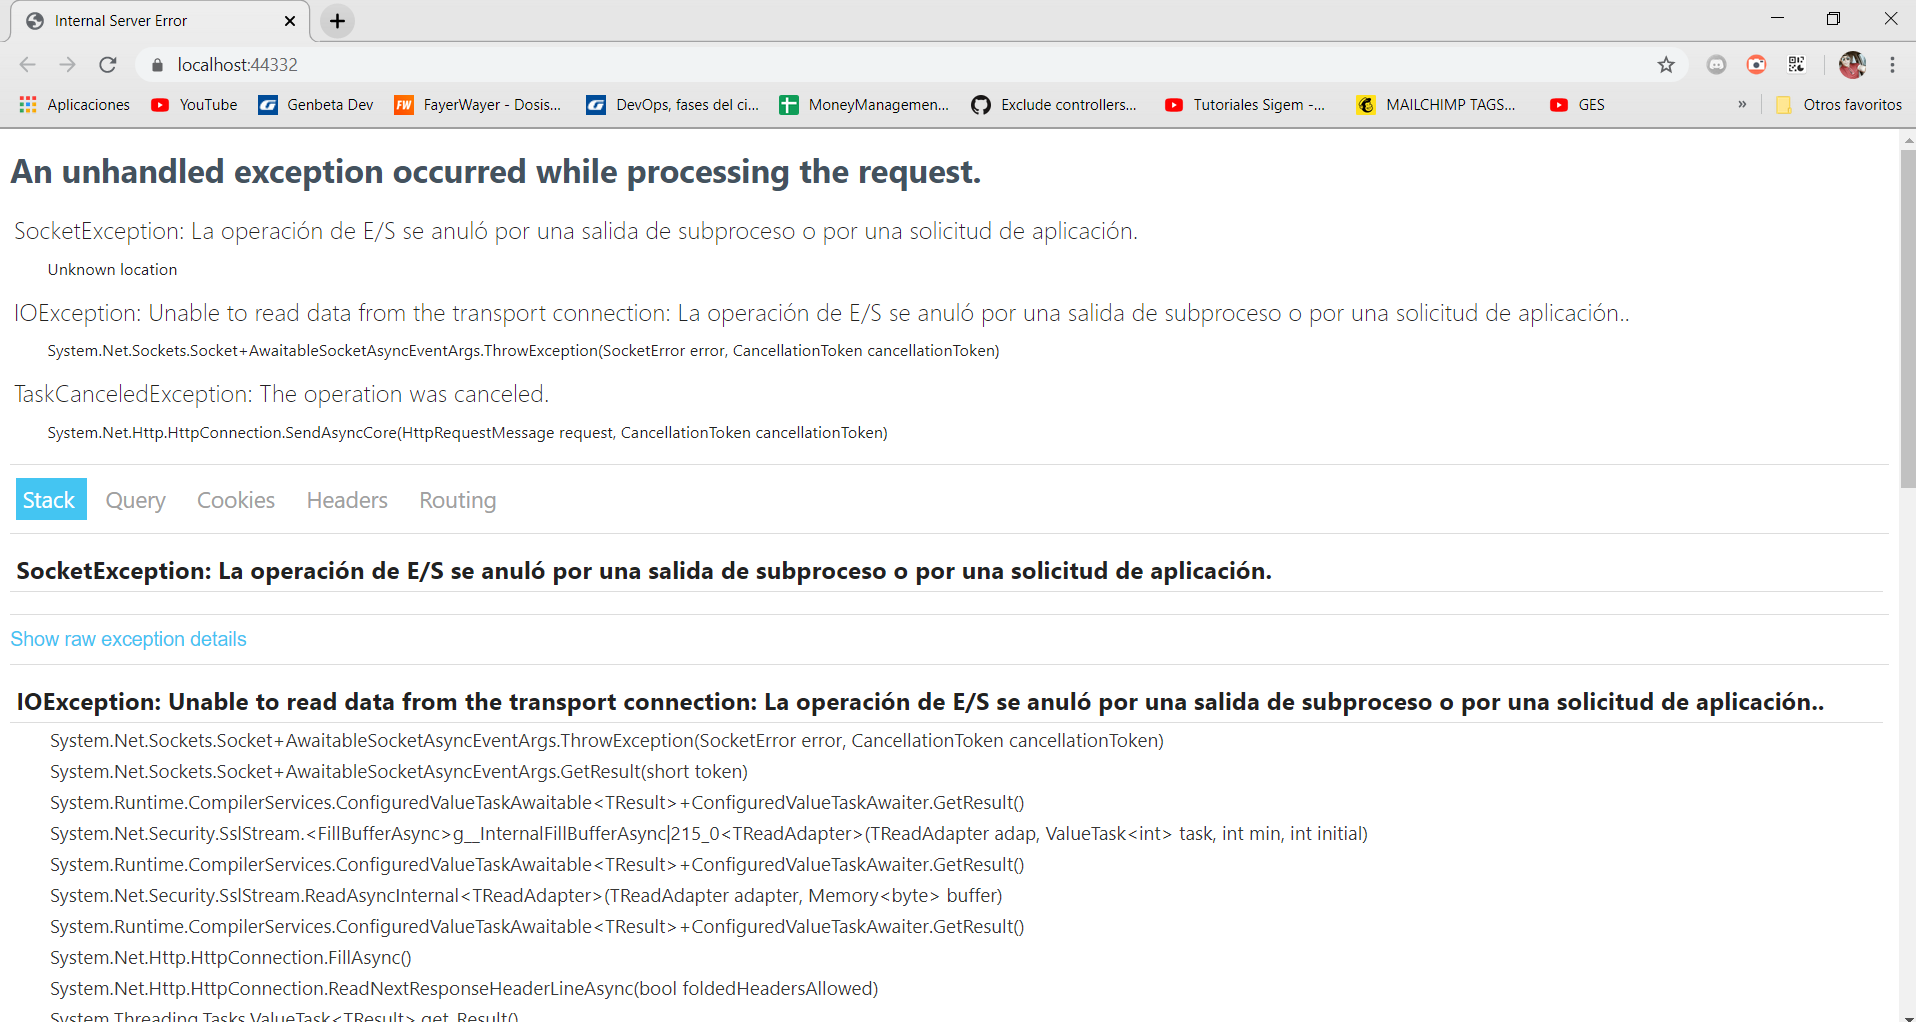The height and width of the screenshot is (1022, 1916).
Task: Click the browser back arrow
Action: point(27,65)
